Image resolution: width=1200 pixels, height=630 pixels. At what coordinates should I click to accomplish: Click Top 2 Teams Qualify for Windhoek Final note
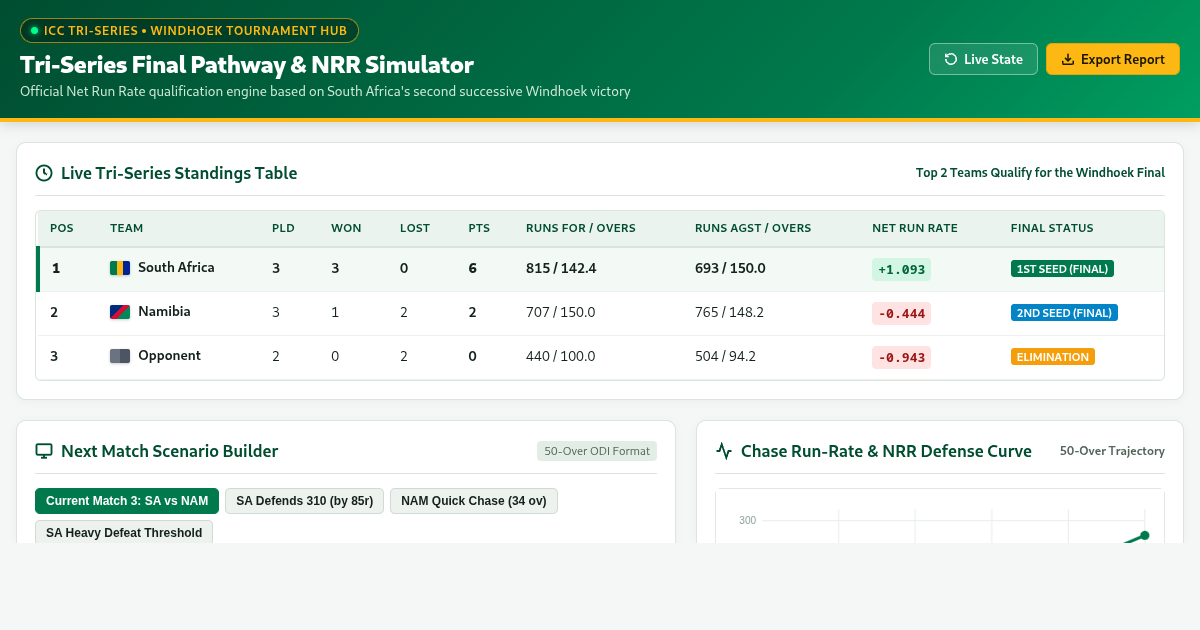pos(1040,173)
